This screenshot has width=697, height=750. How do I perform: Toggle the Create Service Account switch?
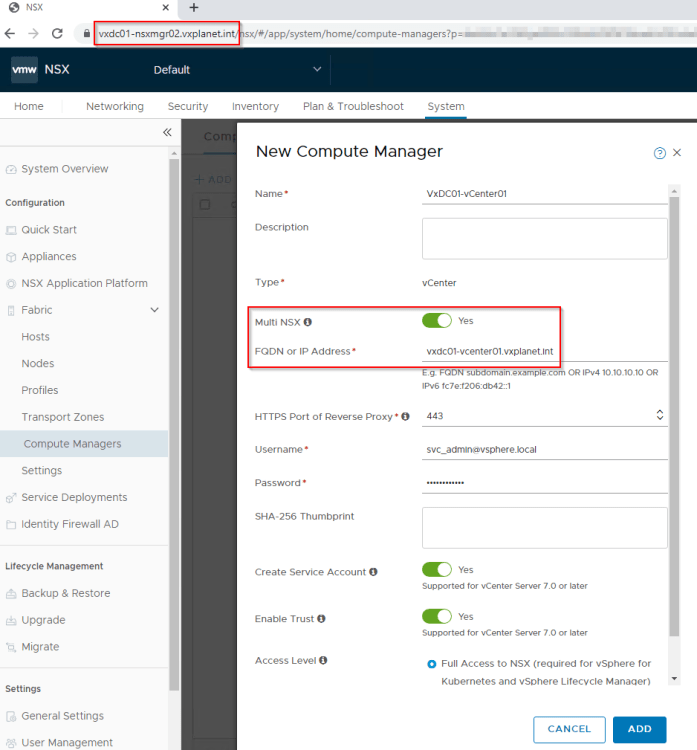436,569
